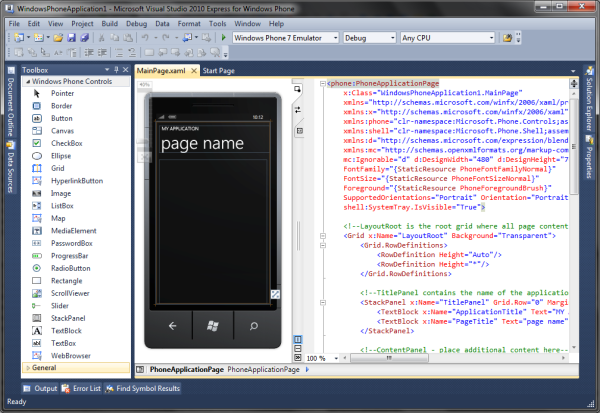600x413 pixels.
Task: Open the 100 % zoom dropdown
Action: (x=336, y=359)
